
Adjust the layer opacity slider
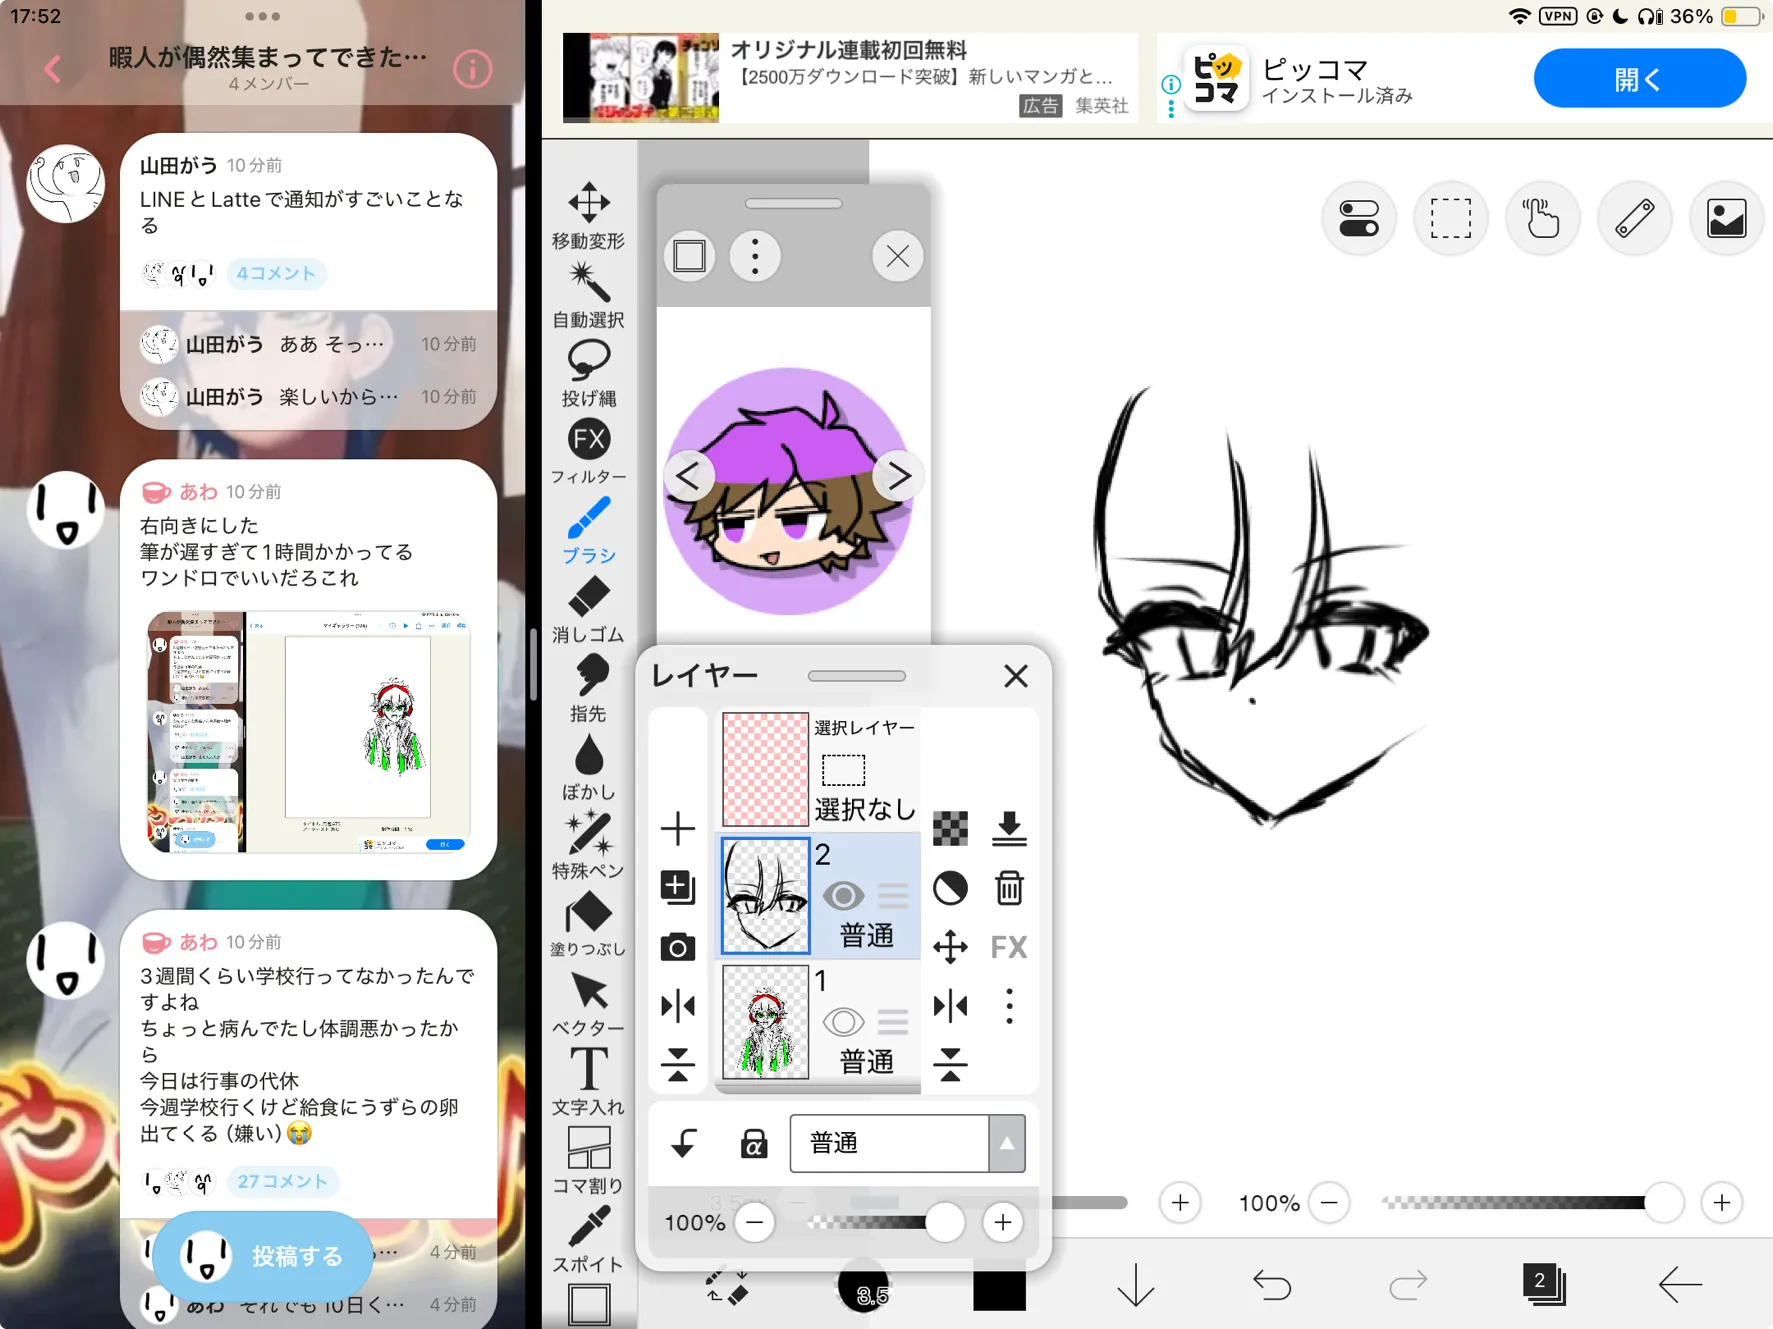point(885,1222)
